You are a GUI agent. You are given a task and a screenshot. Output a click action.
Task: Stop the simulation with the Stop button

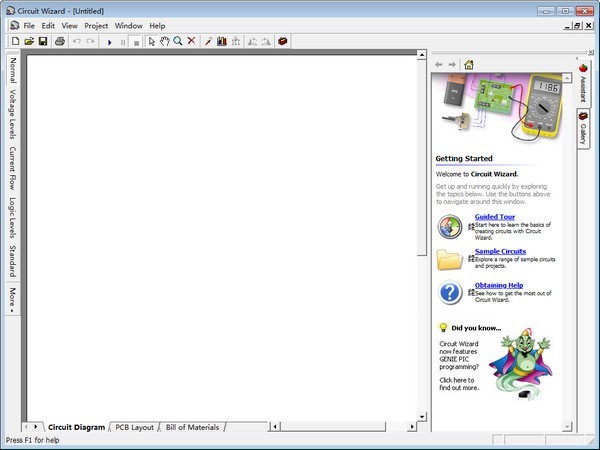(x=136, y=42)
